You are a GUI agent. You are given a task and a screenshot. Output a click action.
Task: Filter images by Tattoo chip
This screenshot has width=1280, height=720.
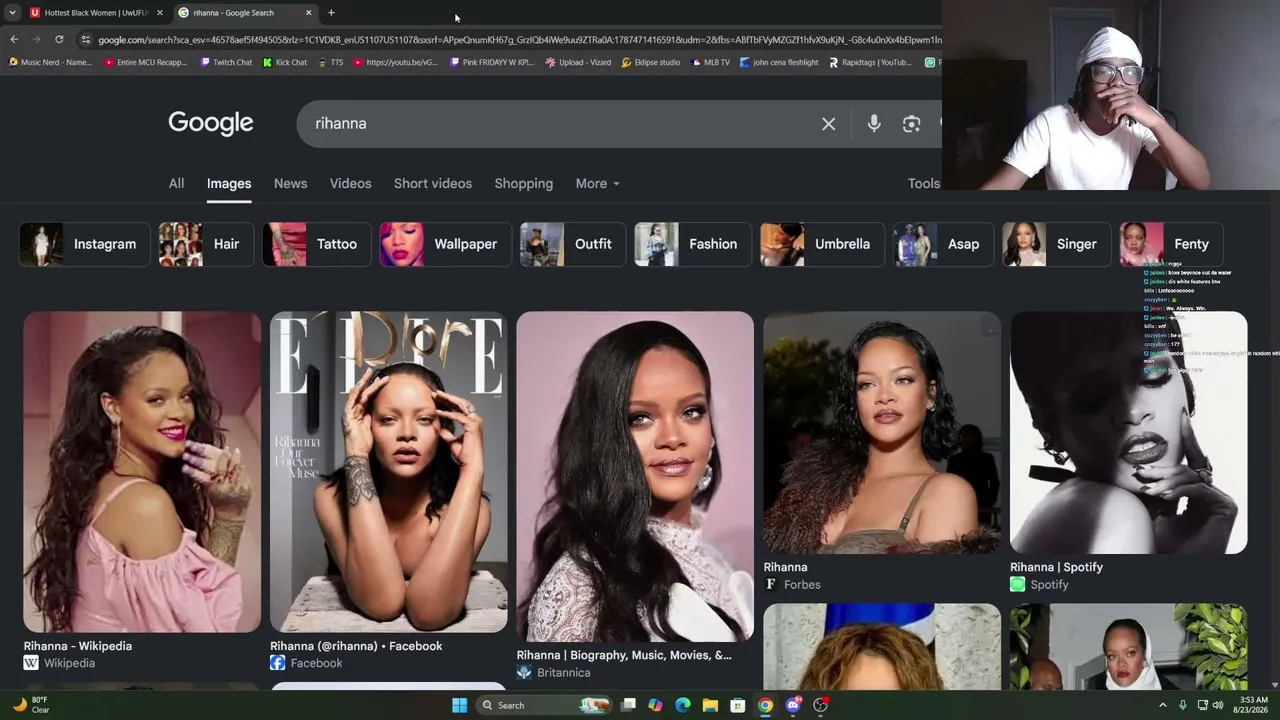(x=316, y=244)
